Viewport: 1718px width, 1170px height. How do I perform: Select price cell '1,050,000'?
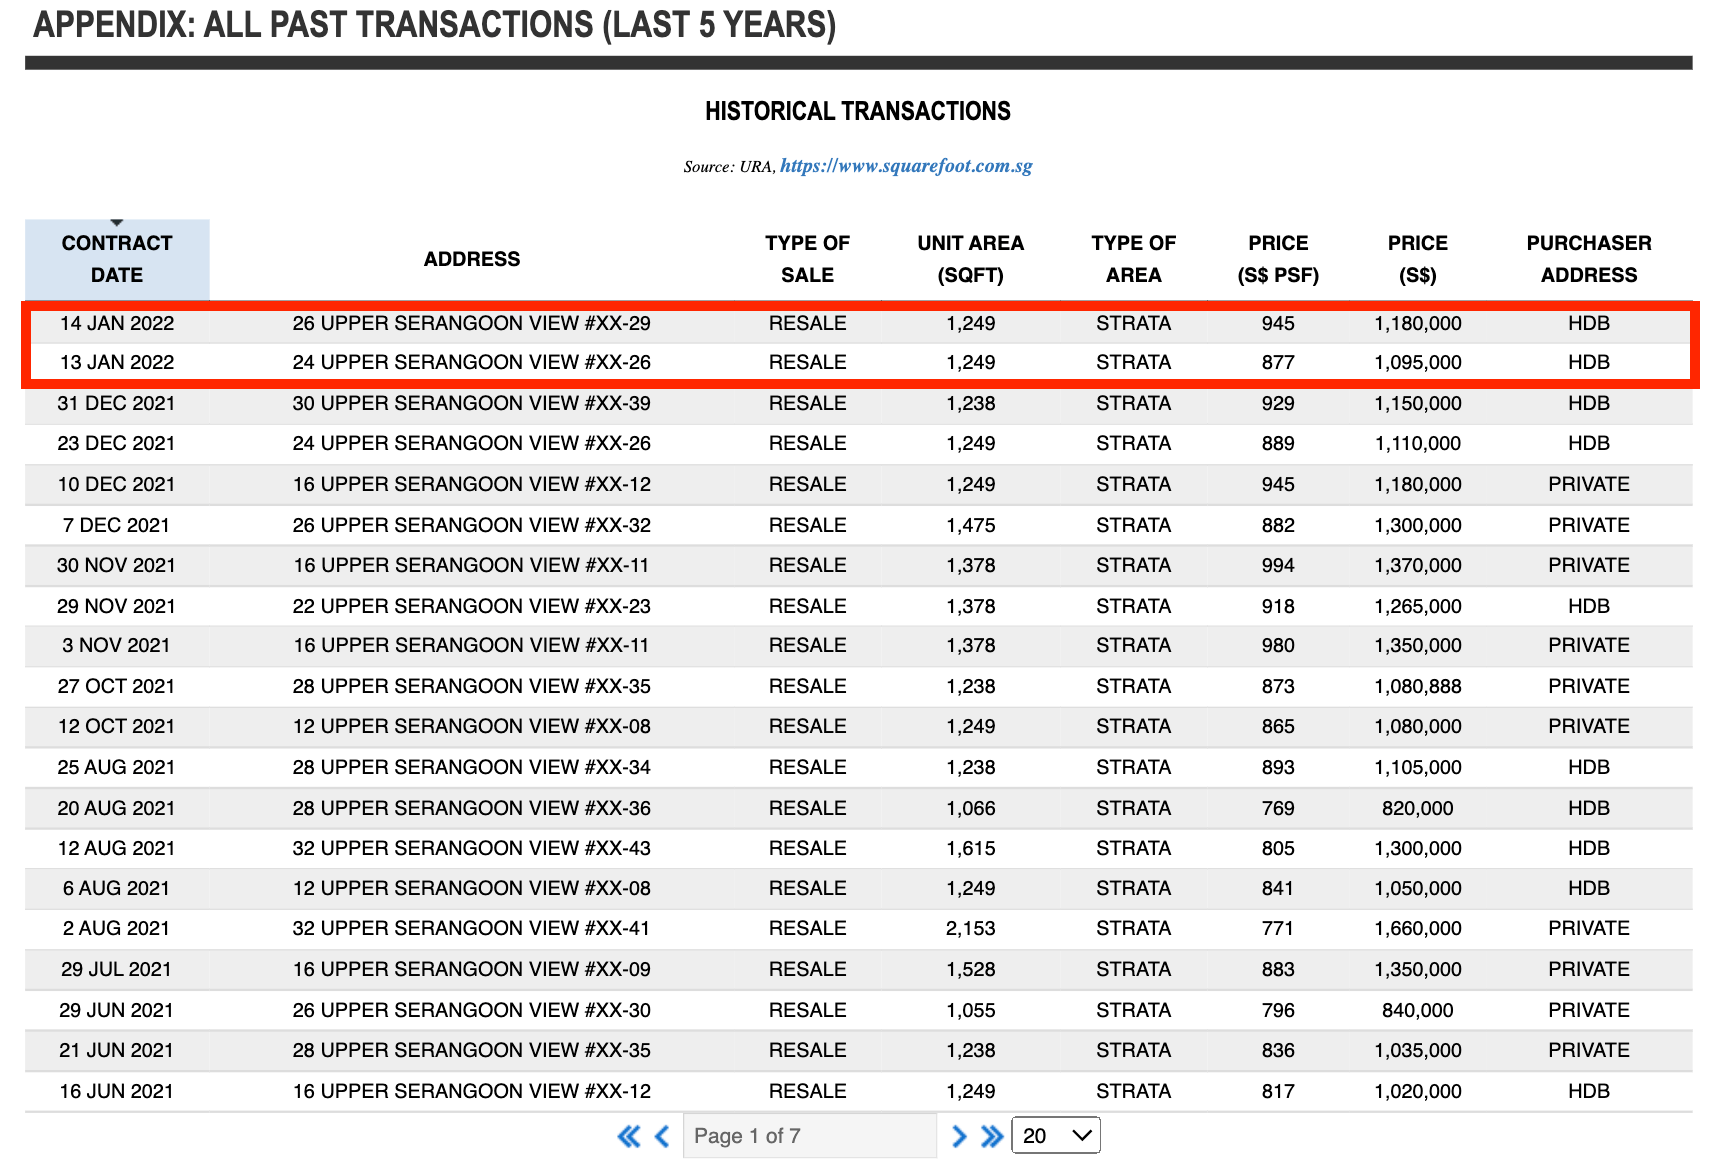tap(1418, 888)
